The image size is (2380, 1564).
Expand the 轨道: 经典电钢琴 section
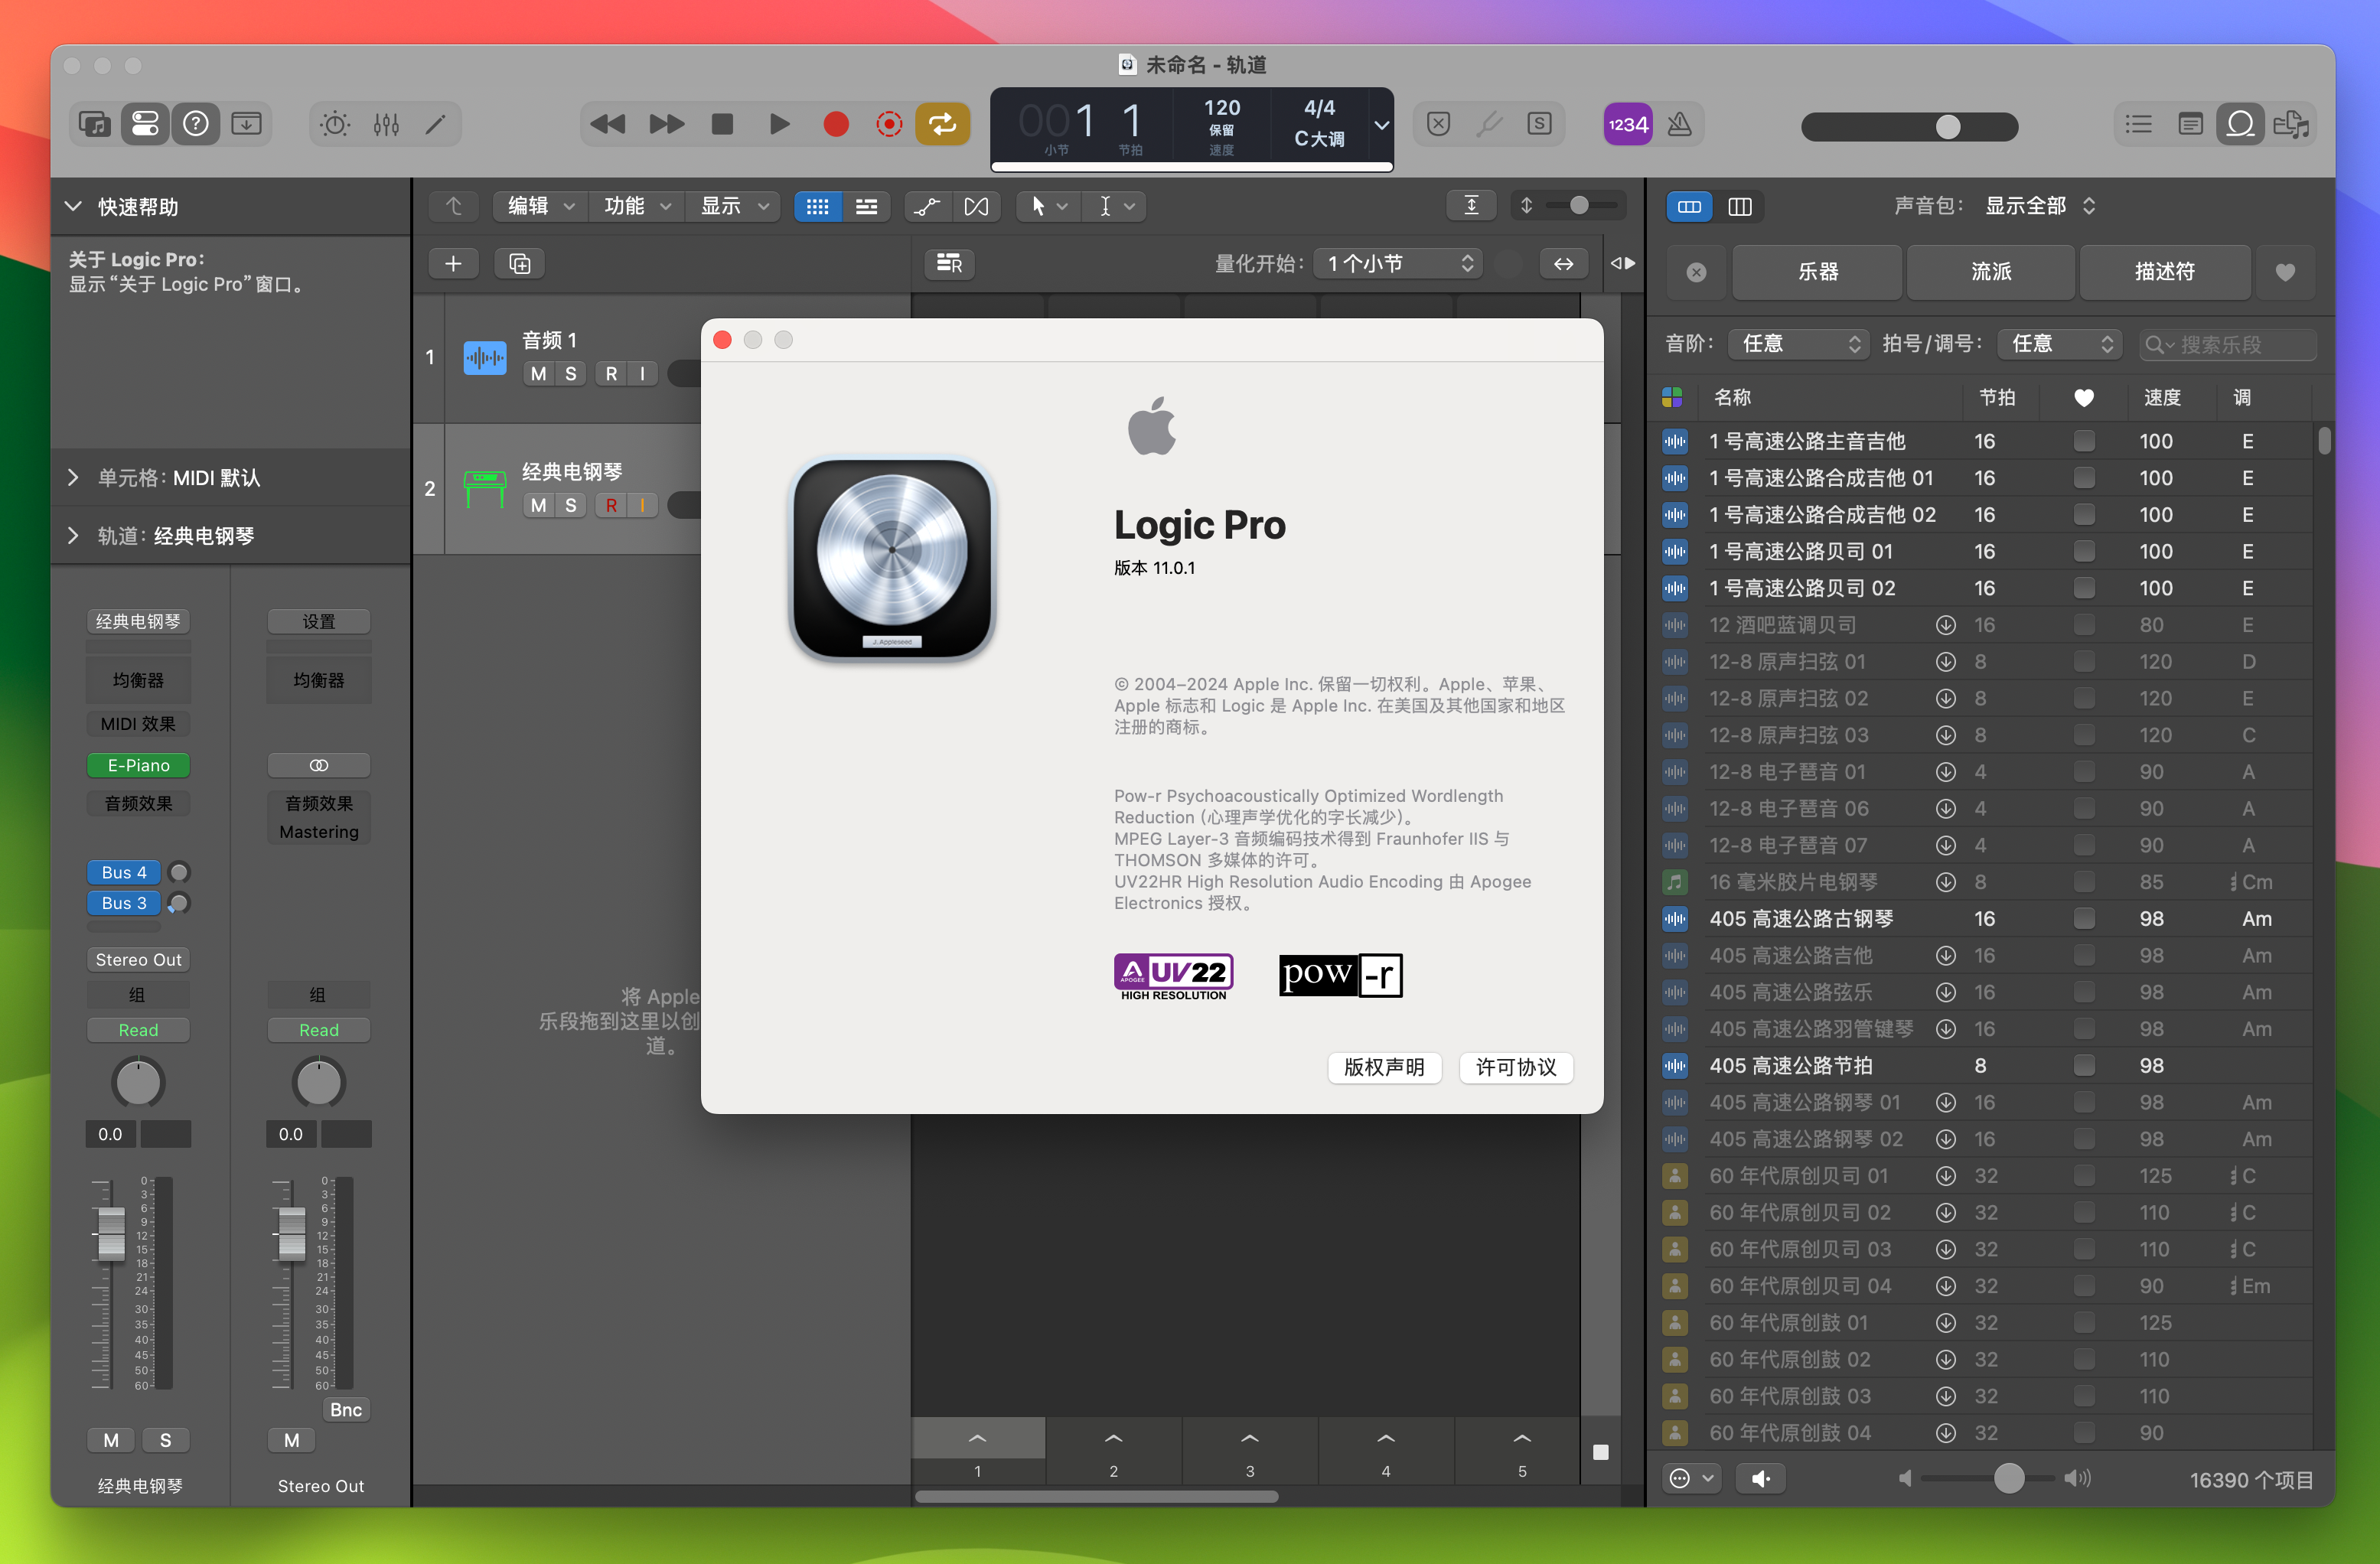(73, 536)
